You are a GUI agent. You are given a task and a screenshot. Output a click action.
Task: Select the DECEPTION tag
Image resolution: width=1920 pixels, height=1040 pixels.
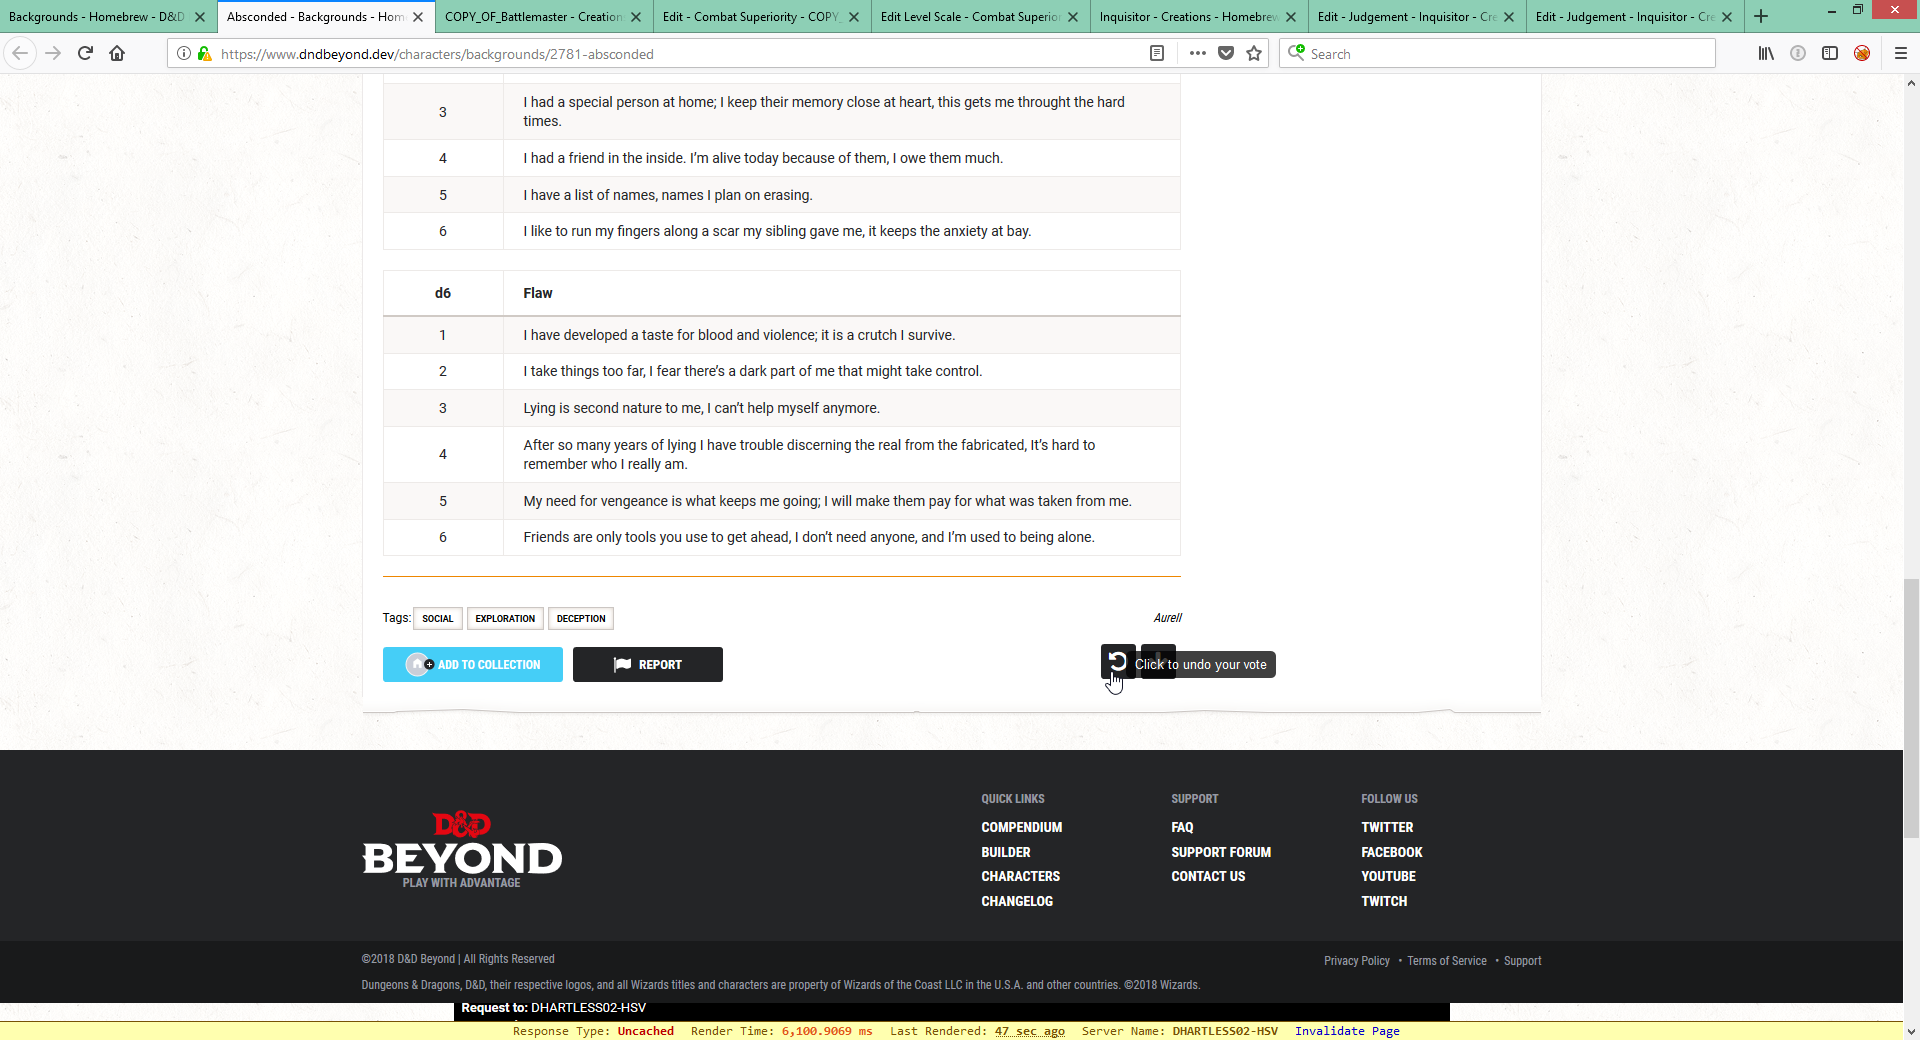tap(580, 619)
